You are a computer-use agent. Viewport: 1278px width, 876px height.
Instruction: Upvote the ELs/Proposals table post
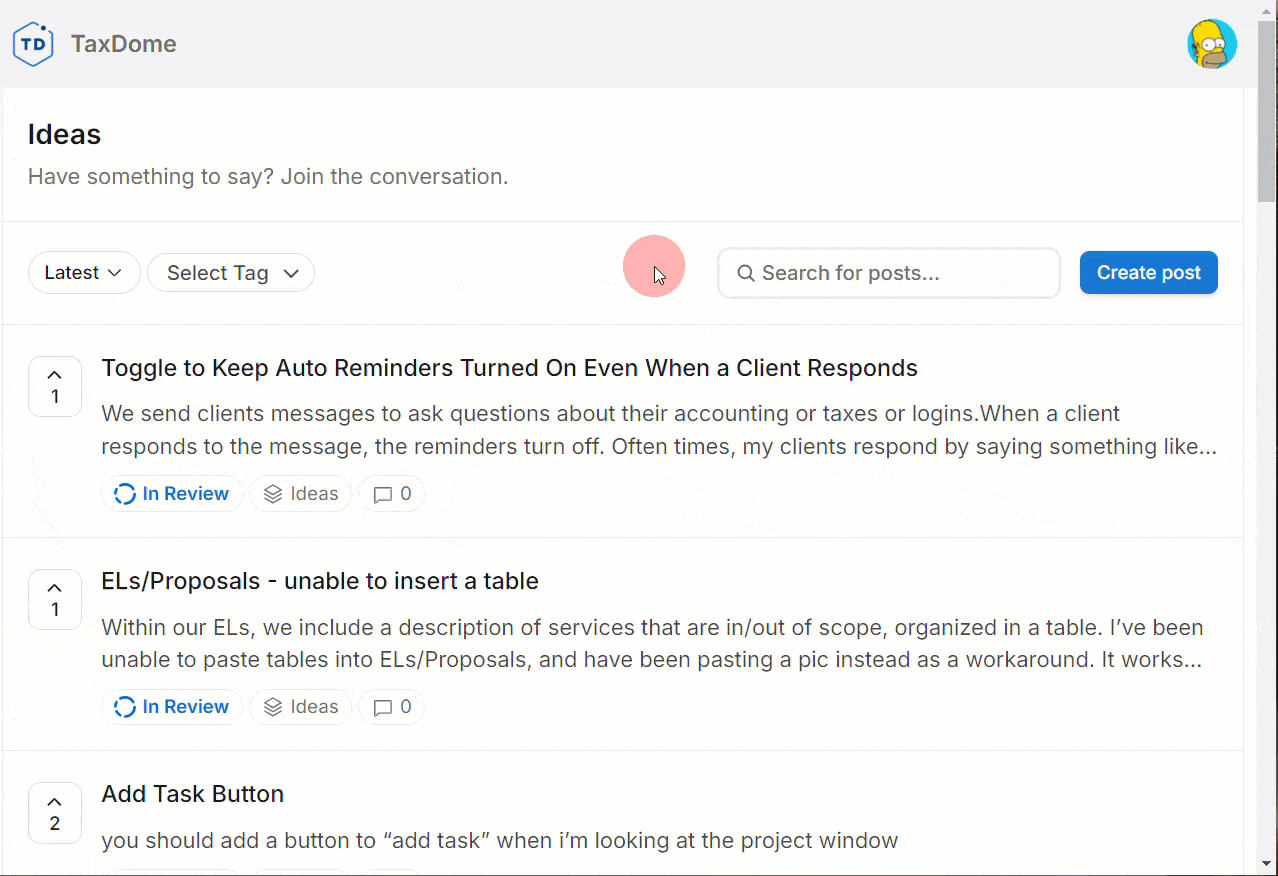(55, 599)
